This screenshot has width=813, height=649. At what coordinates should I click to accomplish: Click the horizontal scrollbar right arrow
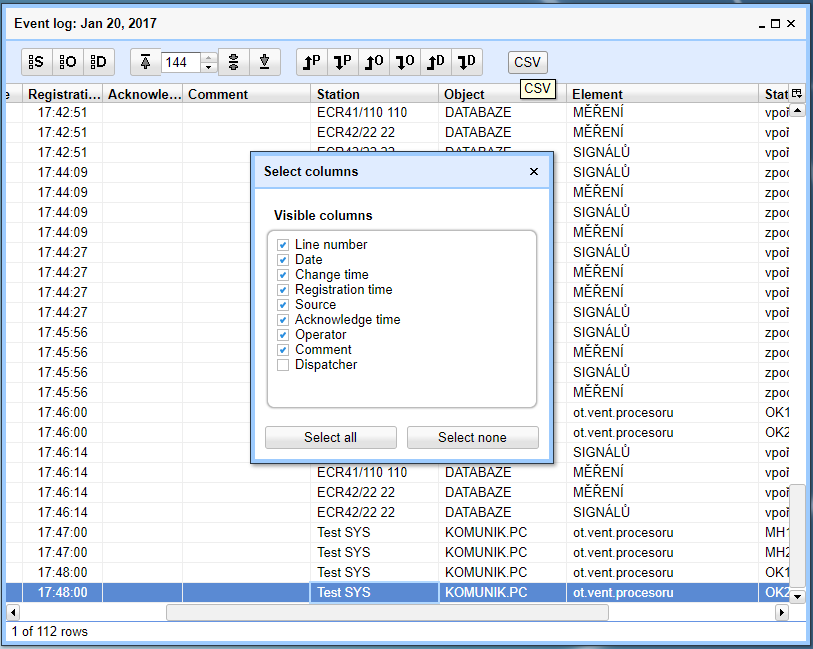pos(782,613)
